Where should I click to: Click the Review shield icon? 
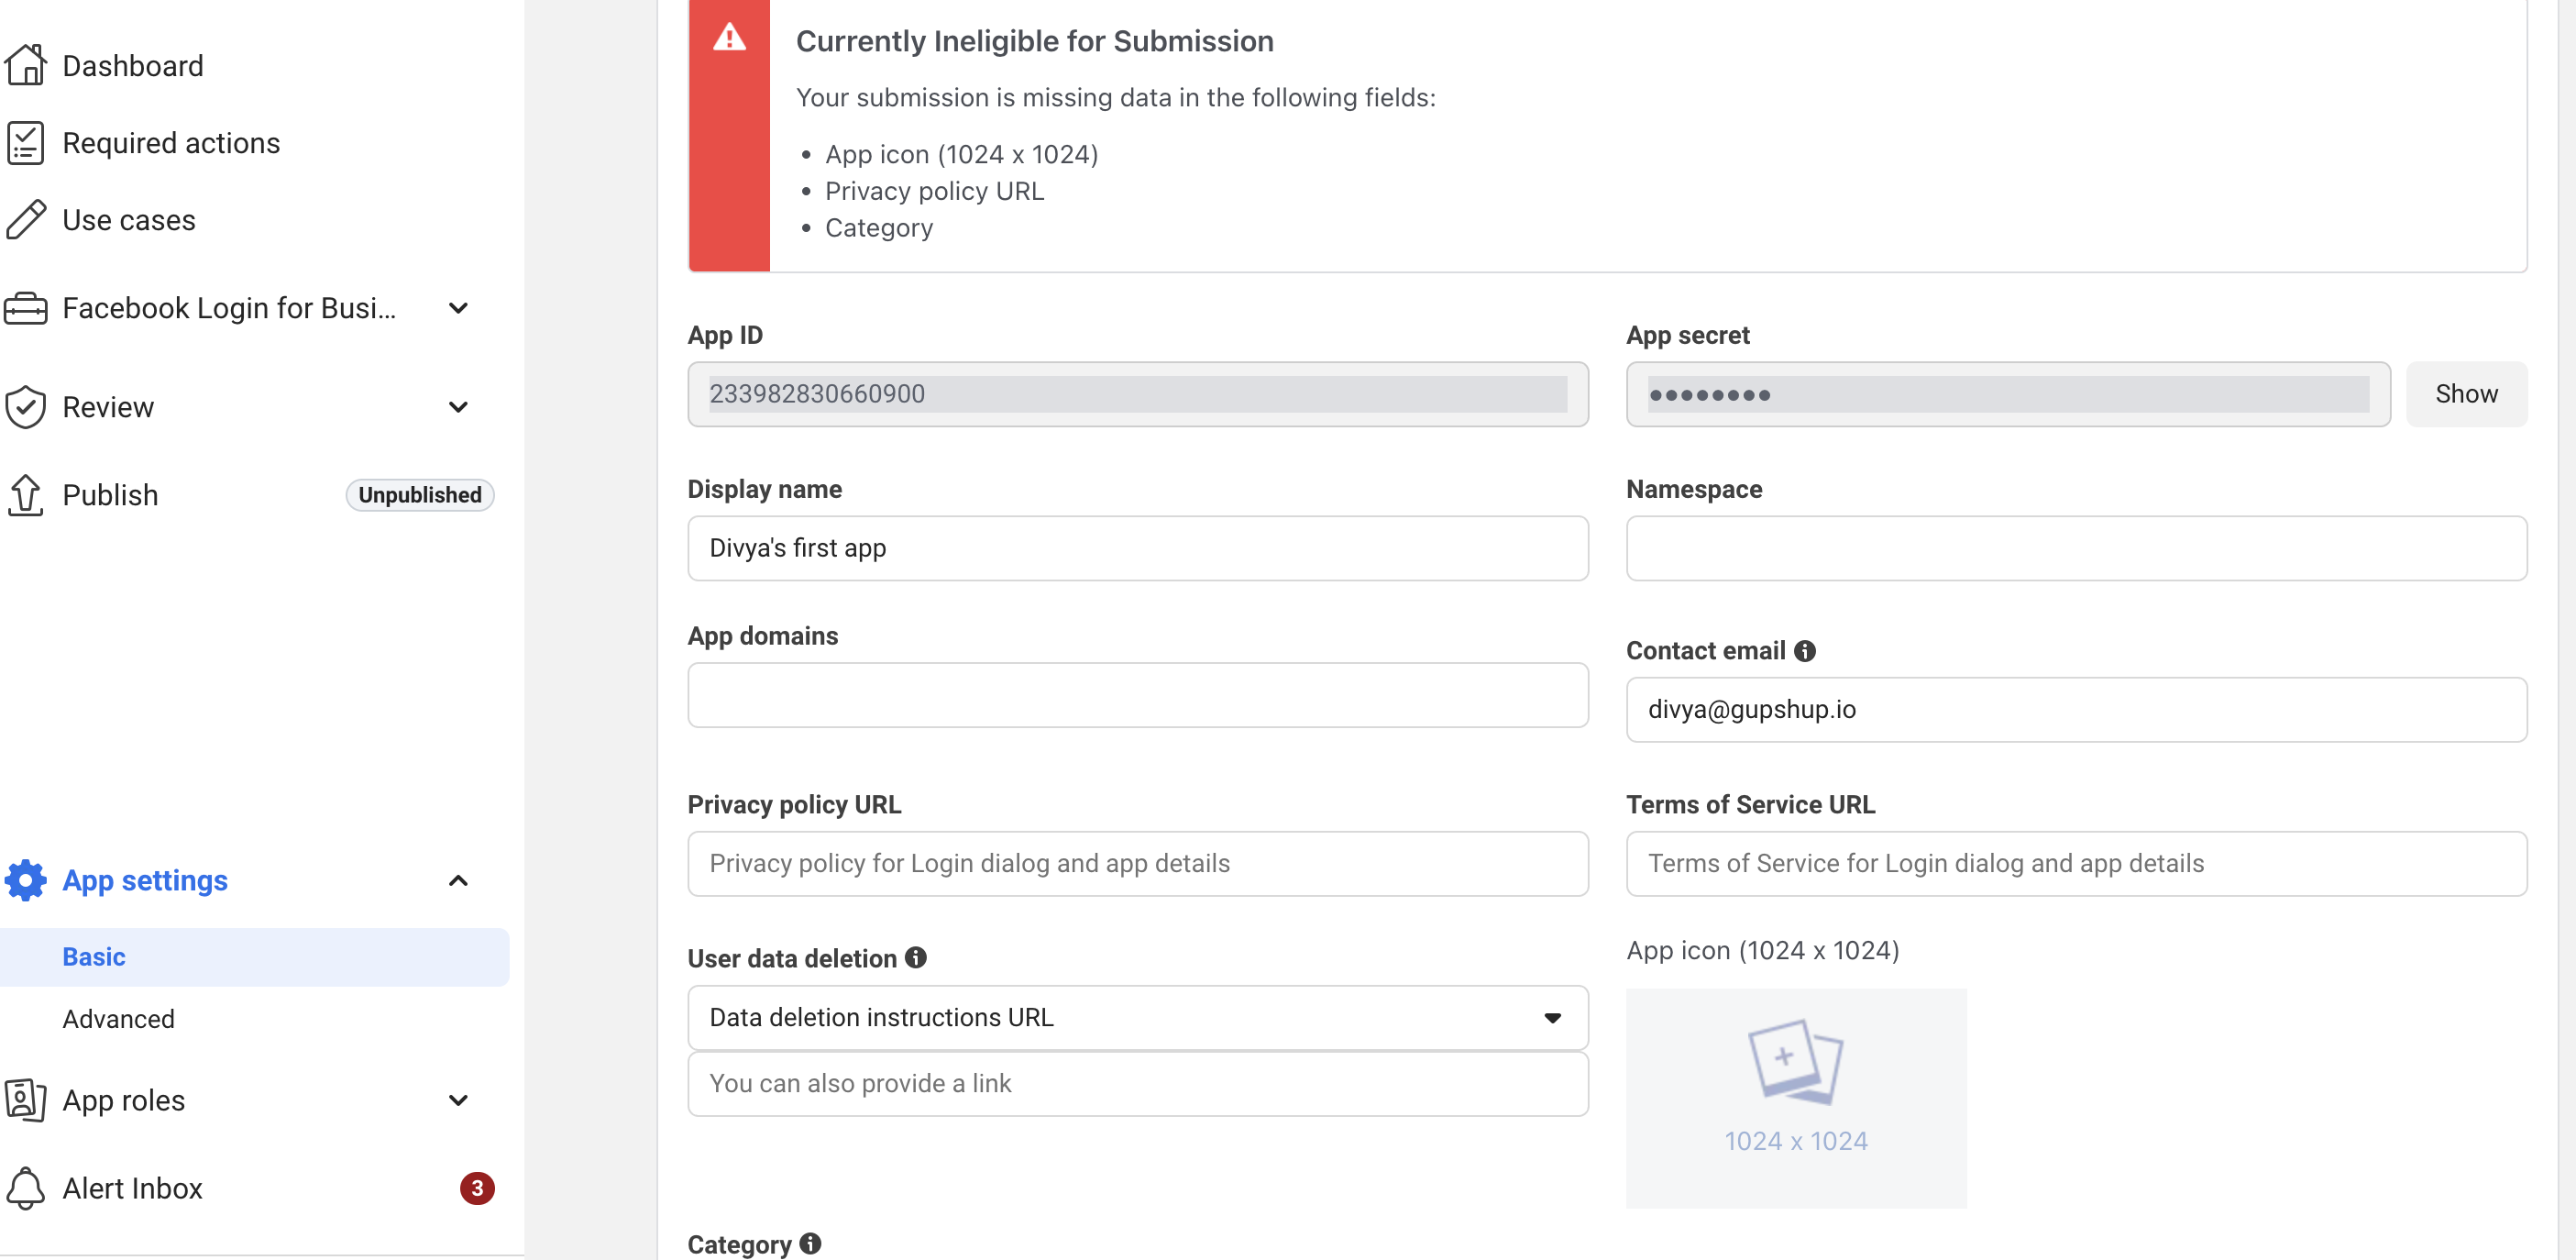(x=26, y=407)
